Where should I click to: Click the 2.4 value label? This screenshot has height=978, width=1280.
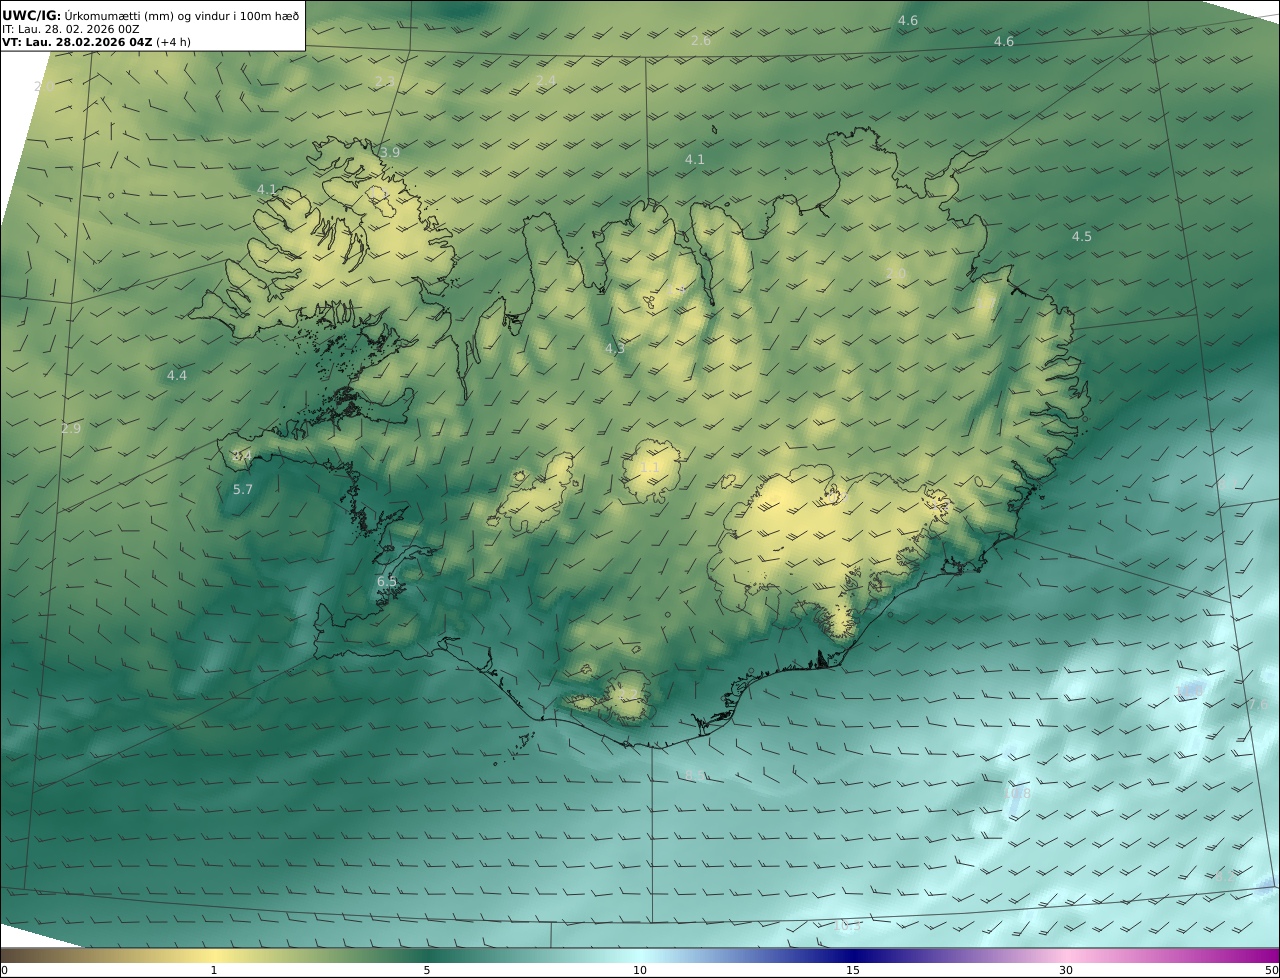click(x=545, y=81)
